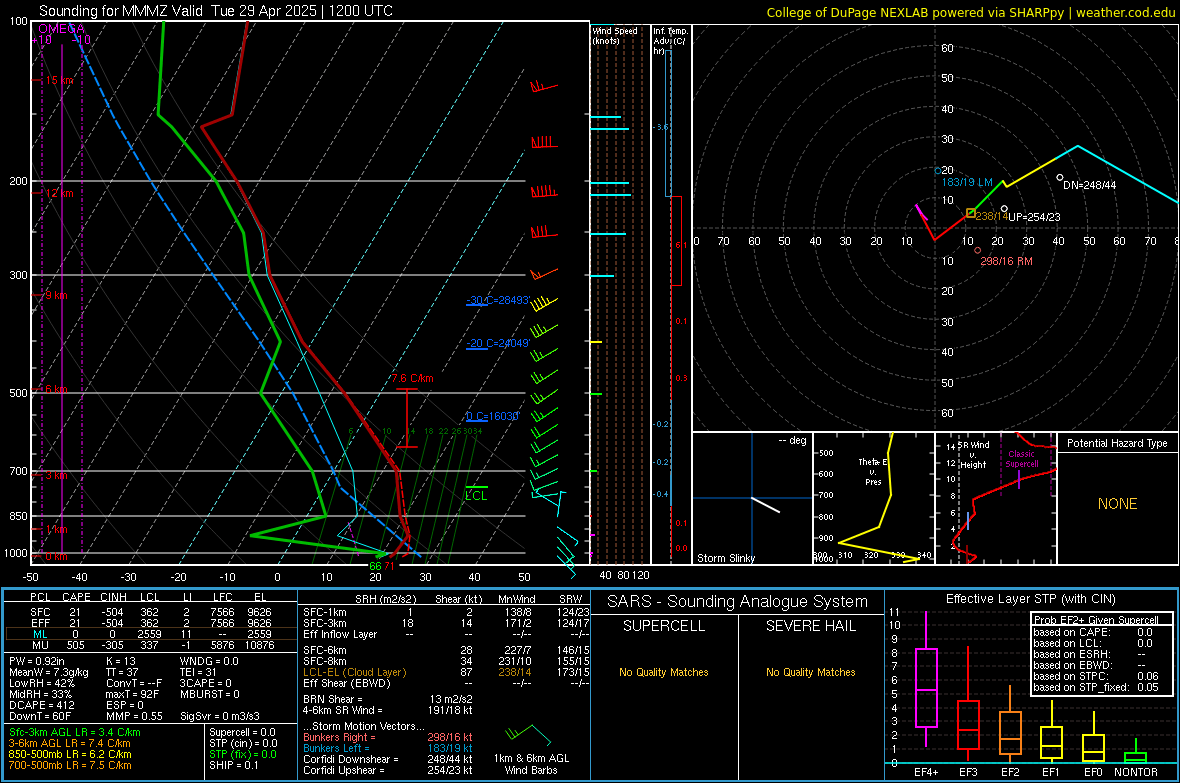Select the magenta OMEGA label

click(x=61, y=29)
